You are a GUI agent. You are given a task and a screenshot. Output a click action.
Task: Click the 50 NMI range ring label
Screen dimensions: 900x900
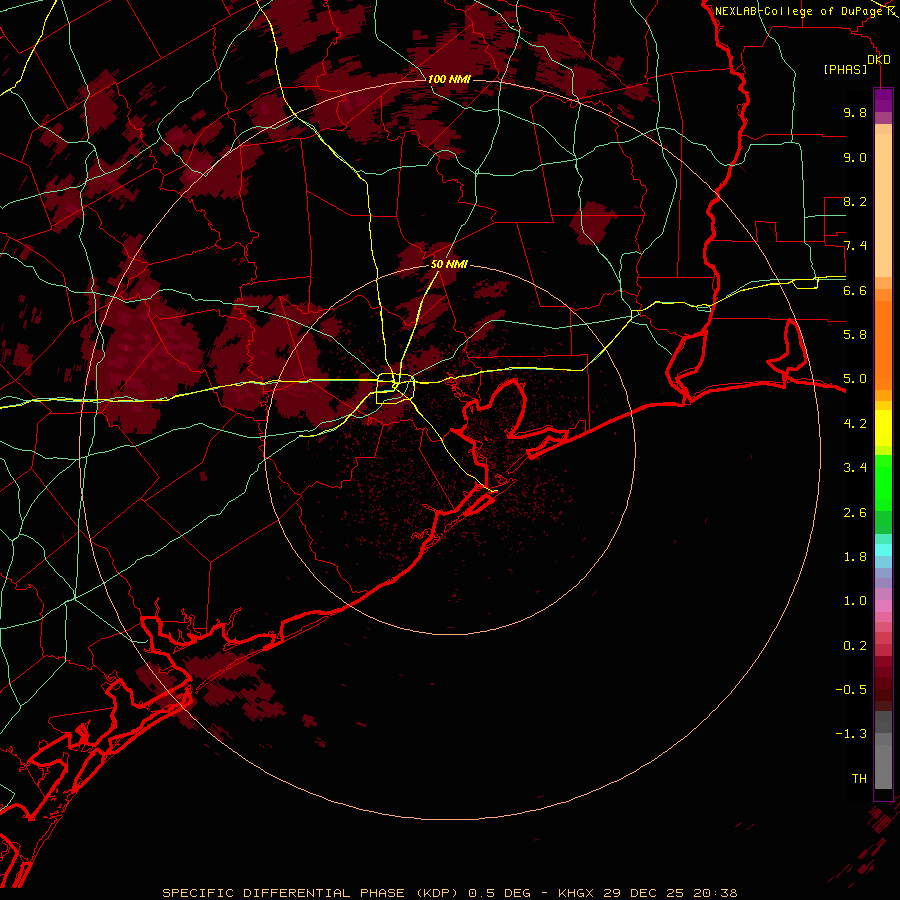tap(449, 264)
